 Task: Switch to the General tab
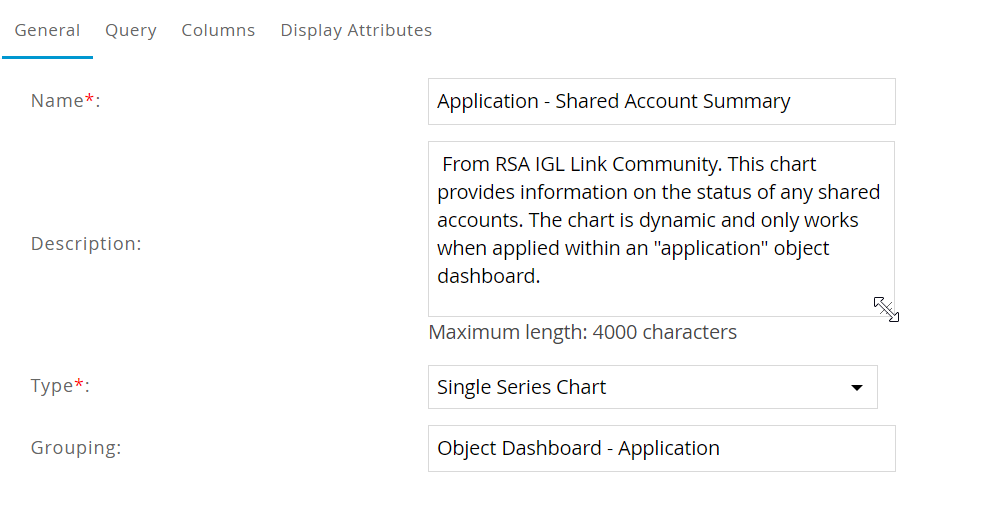click(x=47, y=30)
